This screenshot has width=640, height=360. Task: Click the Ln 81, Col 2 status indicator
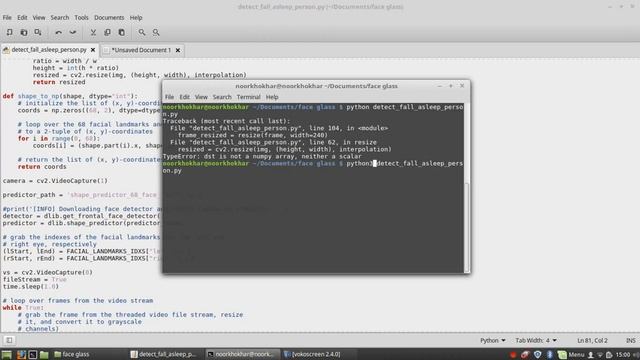[x=592, y=340]
